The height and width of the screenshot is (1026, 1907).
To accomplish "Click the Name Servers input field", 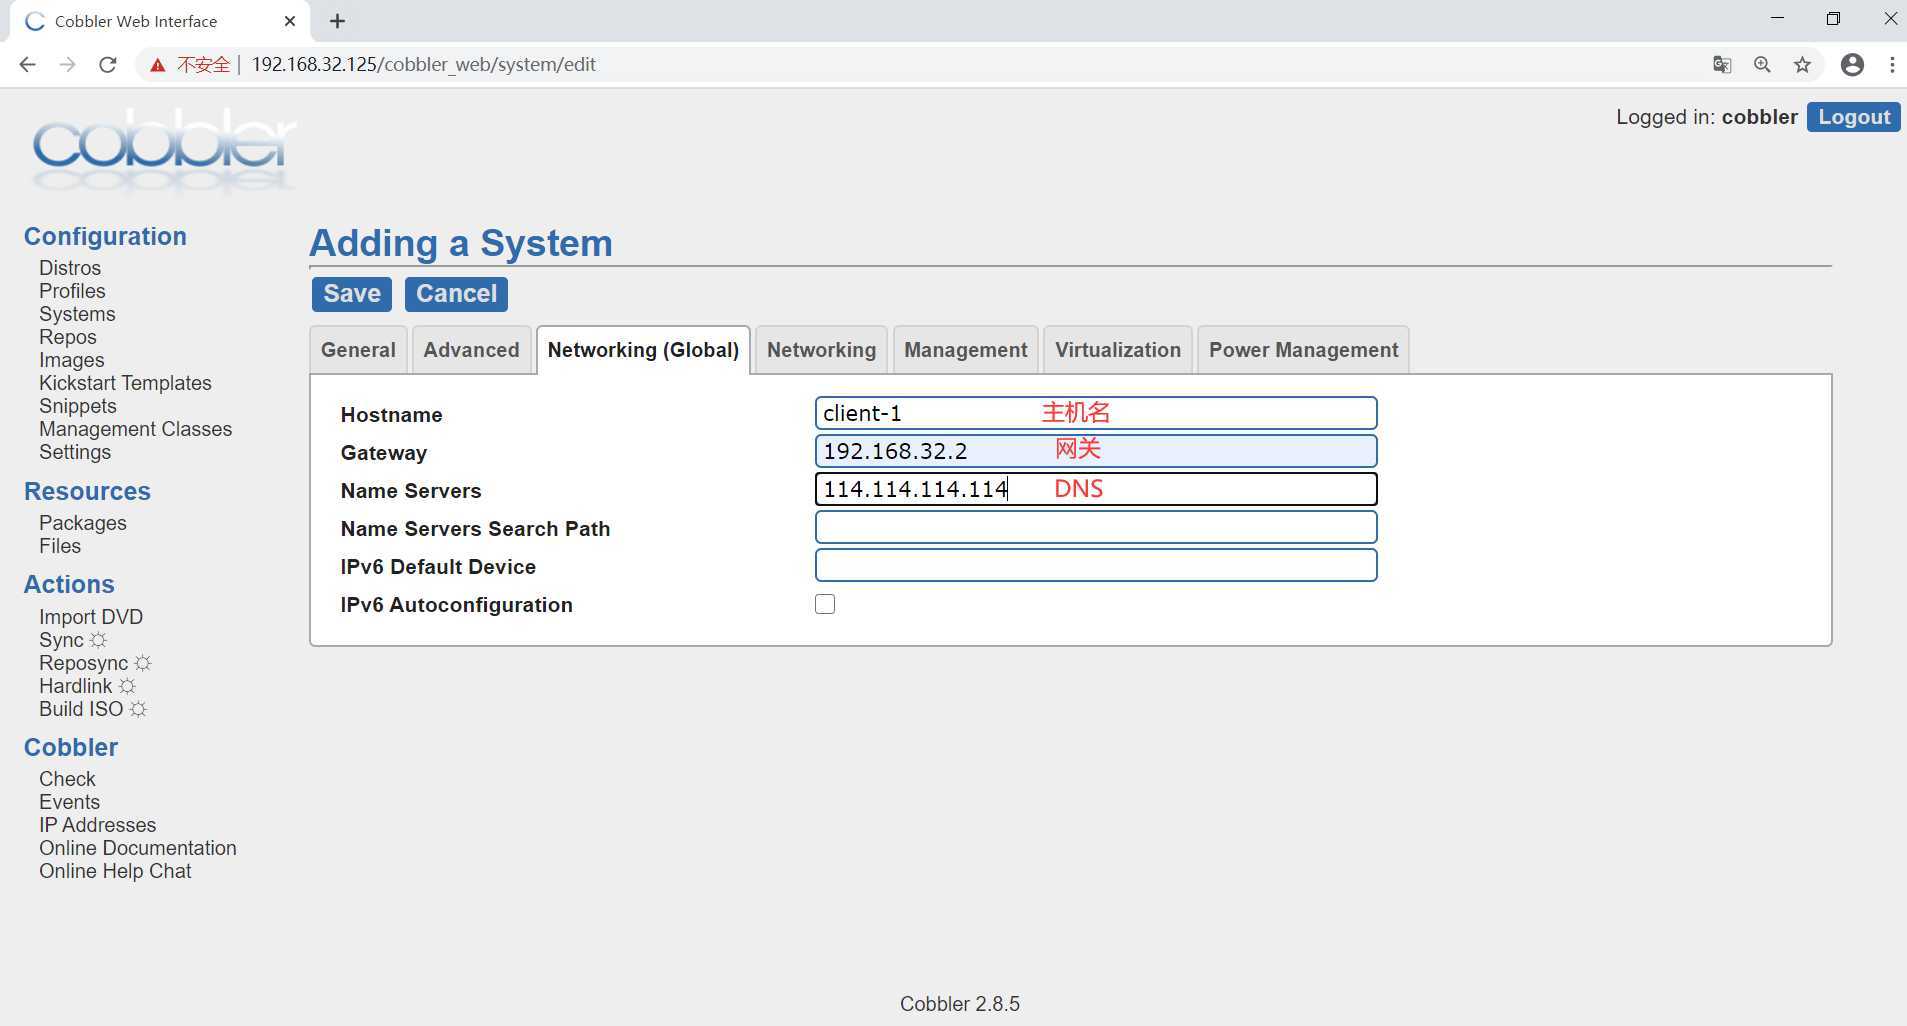I will point(1096,489).
